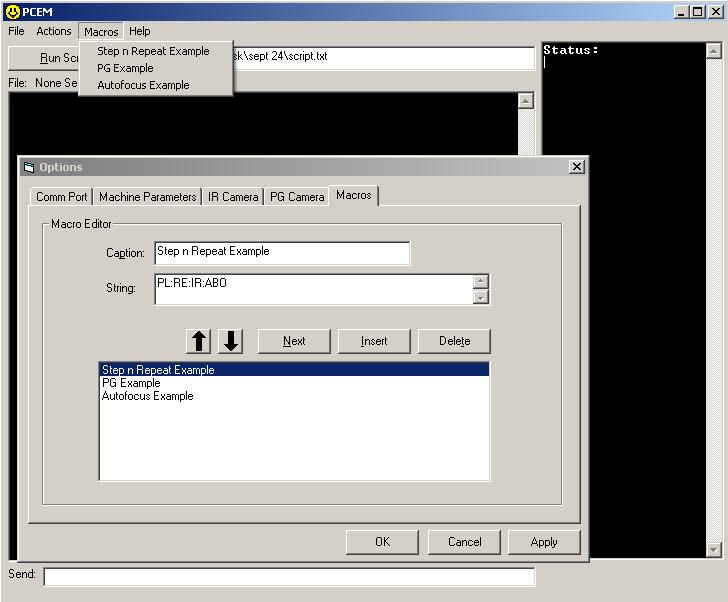Open the Help menu
Screen dimensions: 728x602
click(x=140, y=31)
